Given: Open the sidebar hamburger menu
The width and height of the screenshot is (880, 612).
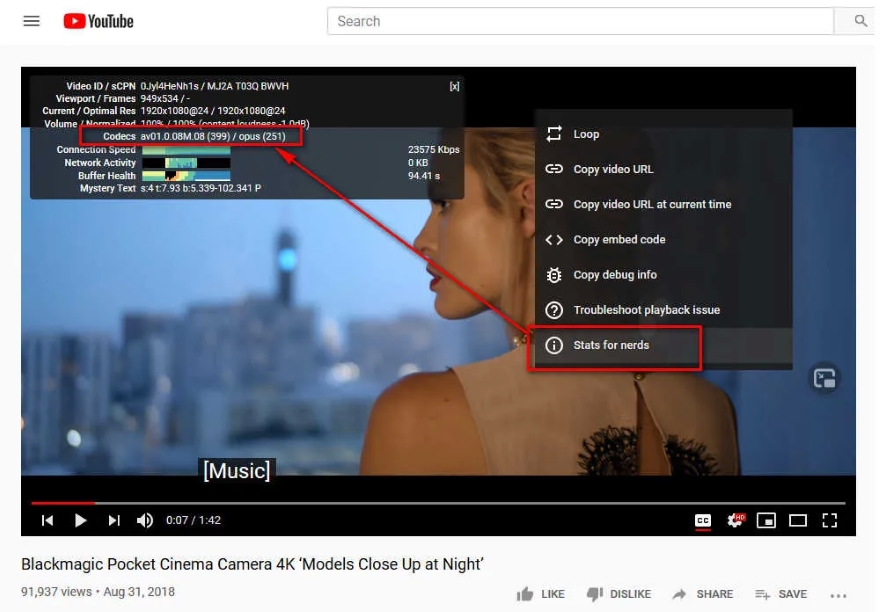Looking at the screenshot, I should [31, 20].
